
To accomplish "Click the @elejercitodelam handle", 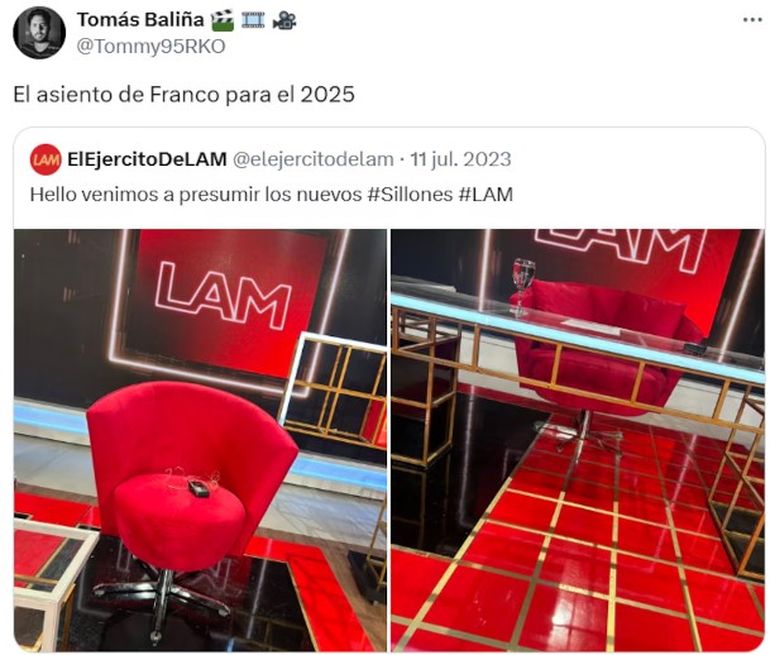I will click(x=313, y=160).
